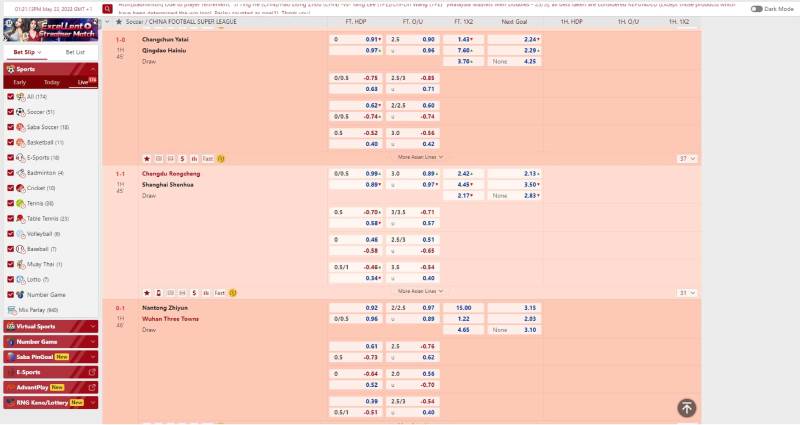The width and height of the screenshot is (800, 425).
Task: Star the Changchun Yatai match as favorite
Action: [x=147, y=158]
